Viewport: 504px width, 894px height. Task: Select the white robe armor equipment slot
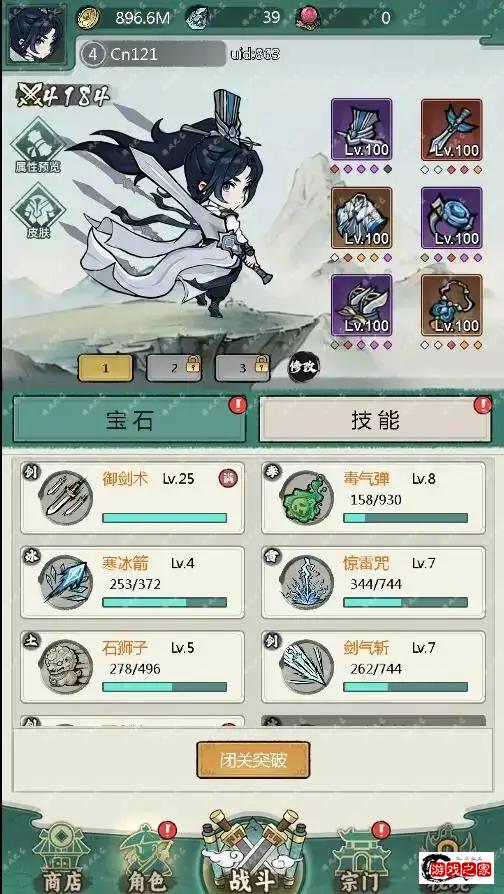tap(361, 217)
